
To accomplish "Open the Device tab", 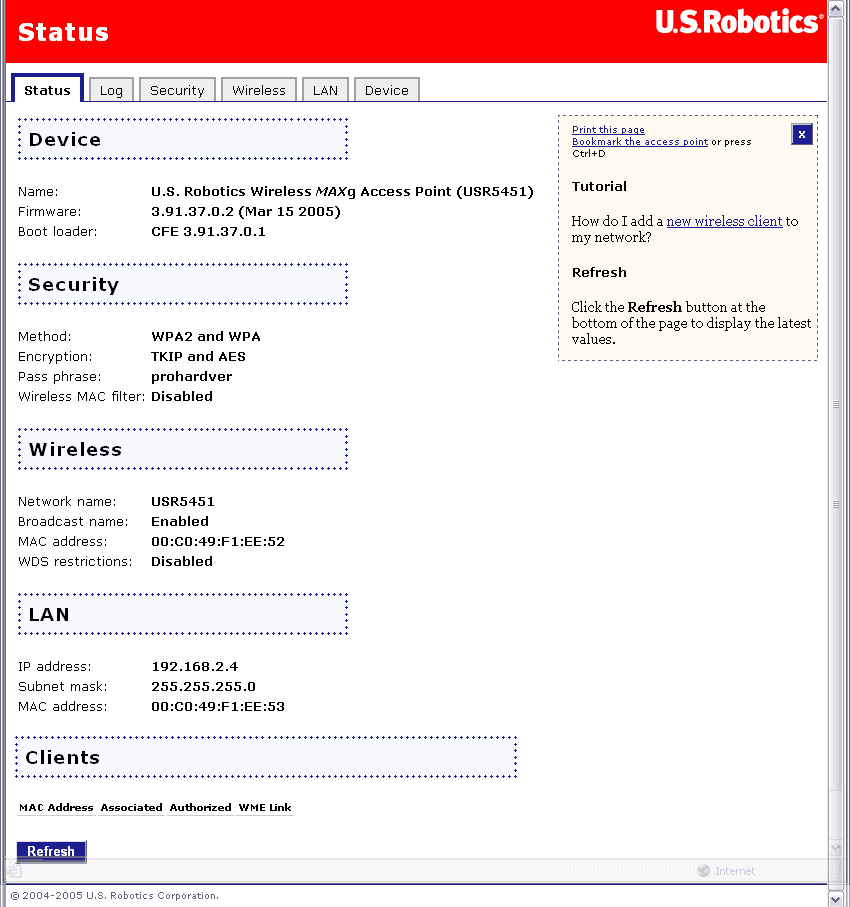I will (387, 90).
